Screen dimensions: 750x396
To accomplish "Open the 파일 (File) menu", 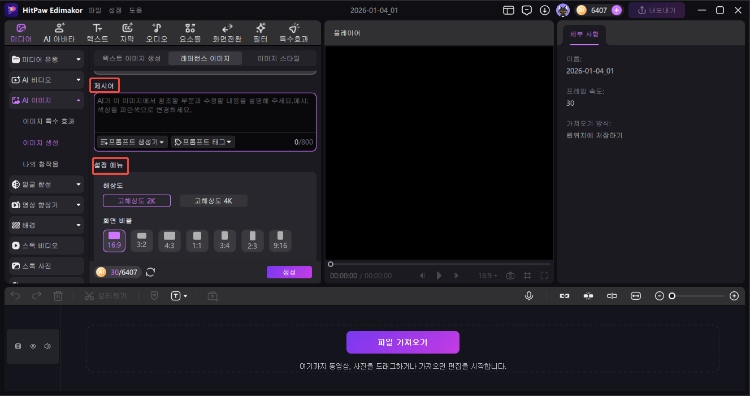I will click(x=95, y=10).
